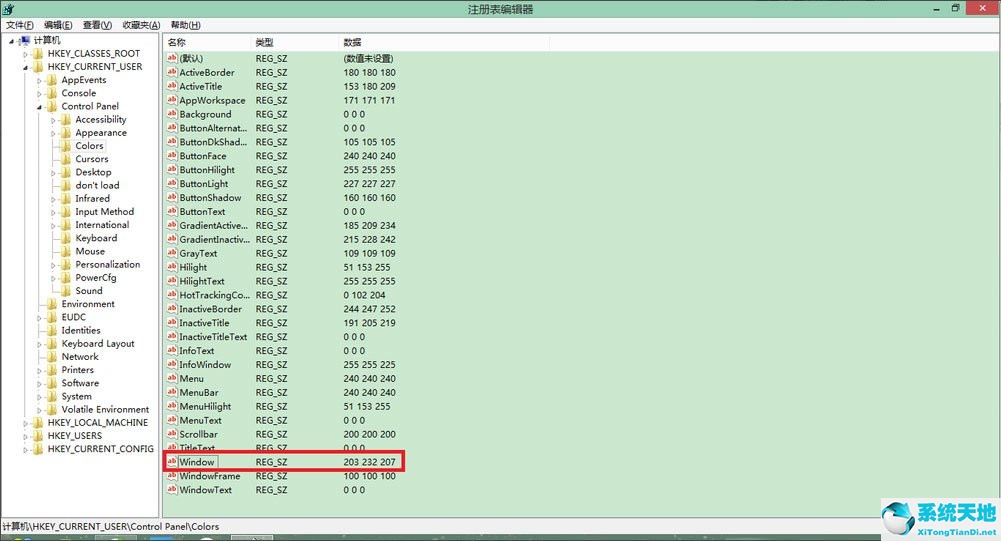Expand the AppEvents key arrow

point(40,80)
